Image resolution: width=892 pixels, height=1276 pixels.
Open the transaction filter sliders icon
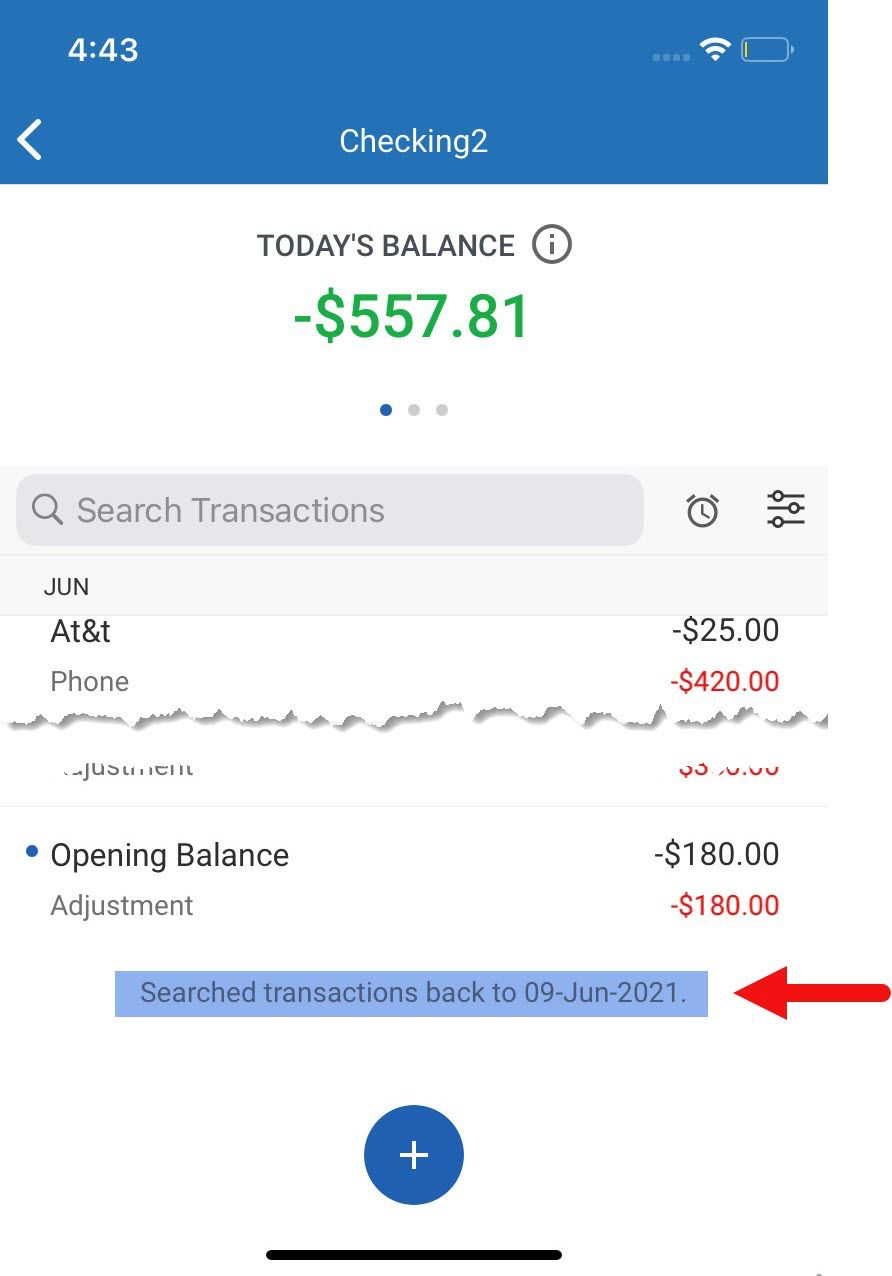pyautogui.click(x=786, y=509)
